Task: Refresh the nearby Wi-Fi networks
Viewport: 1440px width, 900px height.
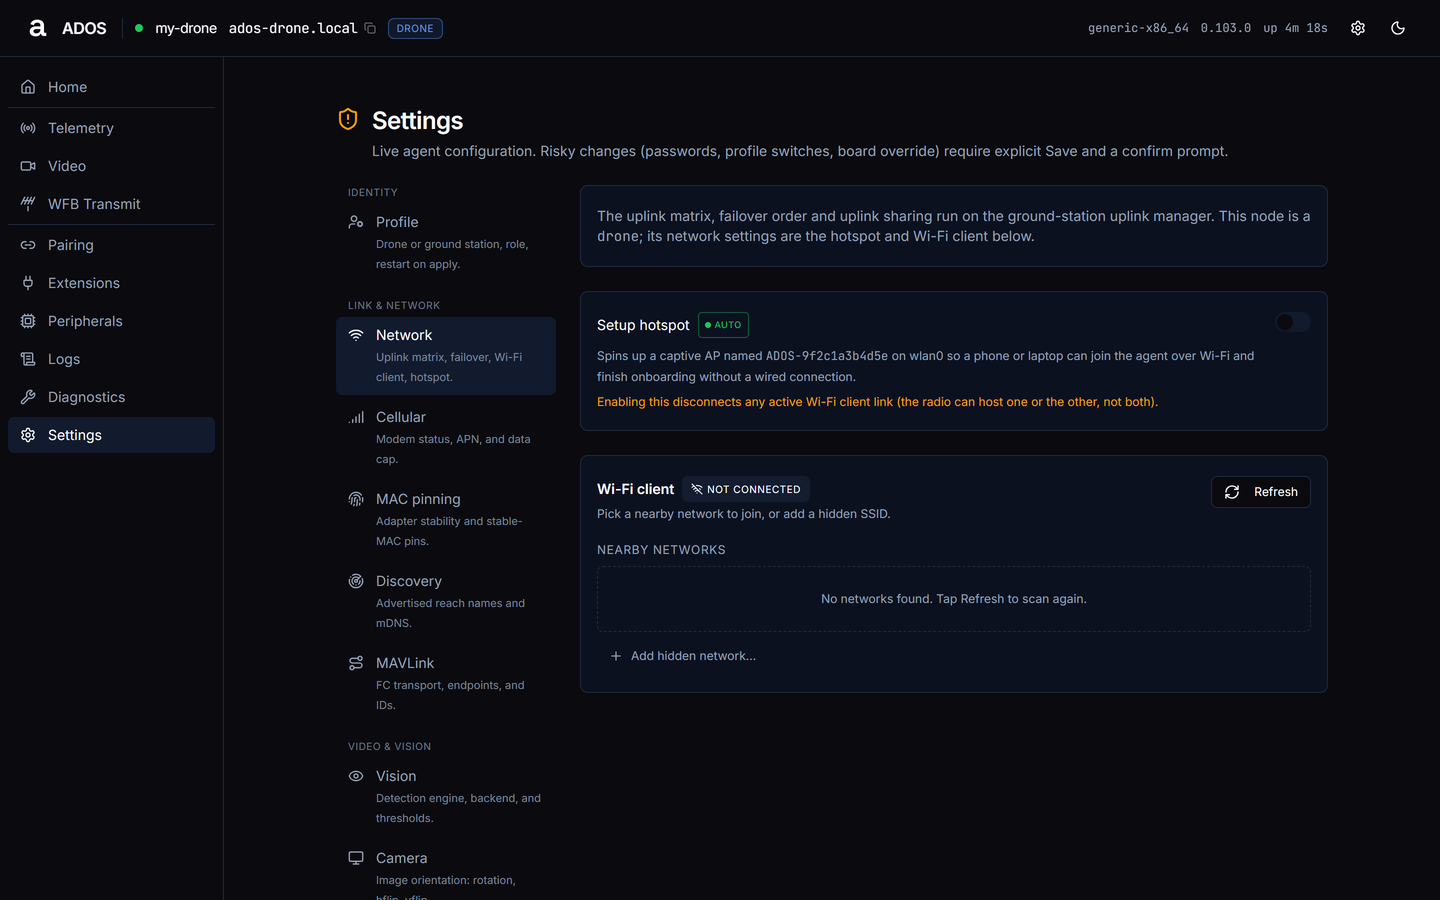Action: click(x=1261, y=492)
